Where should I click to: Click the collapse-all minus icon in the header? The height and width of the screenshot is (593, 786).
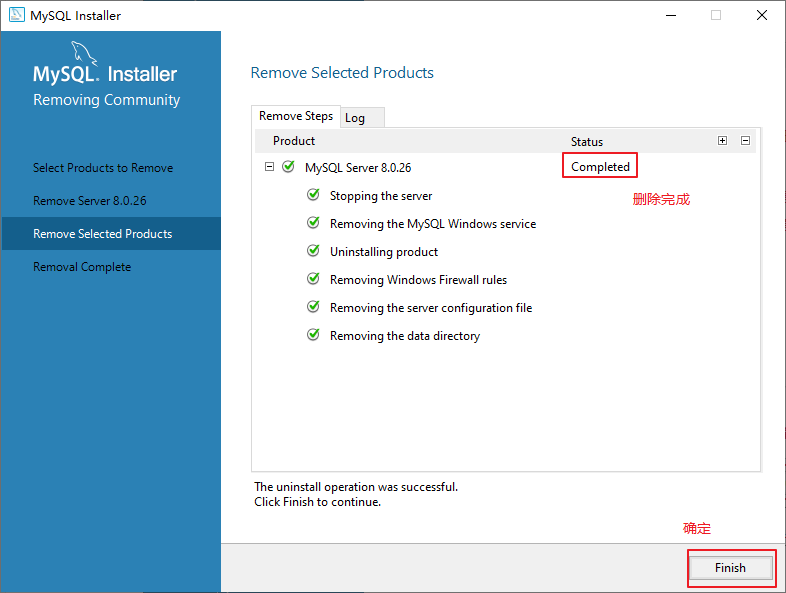(x=745, y=140)
